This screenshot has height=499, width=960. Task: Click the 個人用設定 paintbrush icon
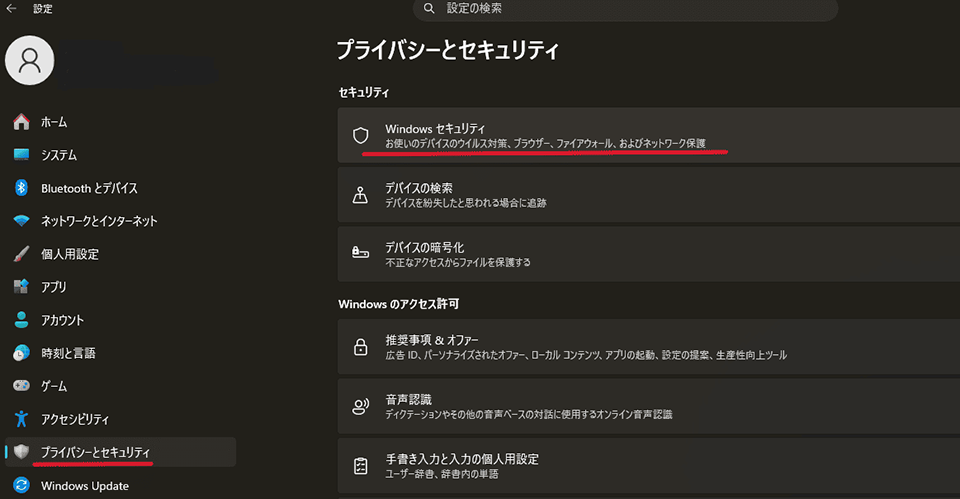pyautogui.click(x=21, y=254)
